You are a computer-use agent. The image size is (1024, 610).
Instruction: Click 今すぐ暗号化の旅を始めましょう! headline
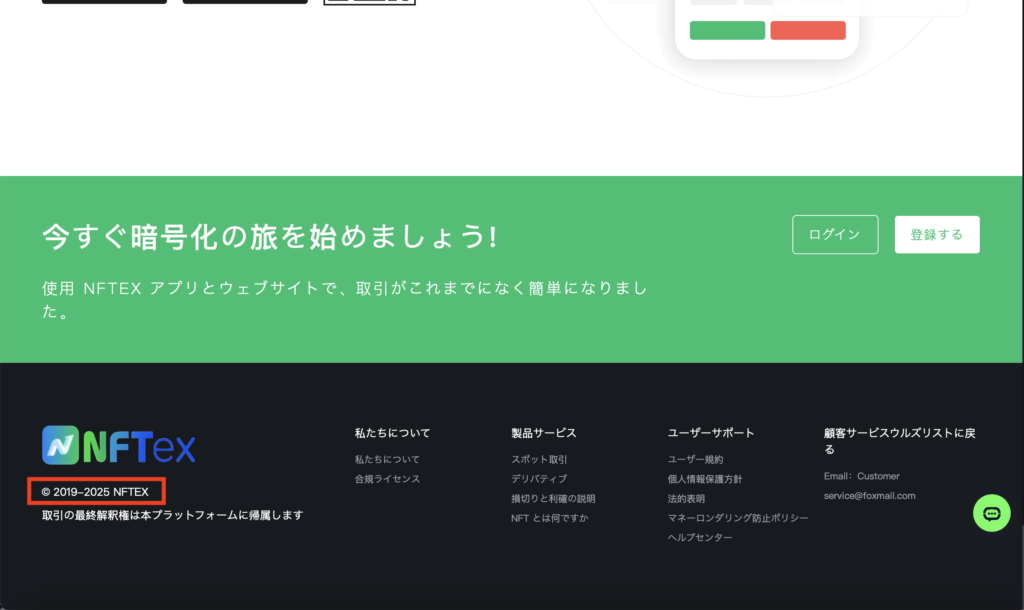(270, 236)
